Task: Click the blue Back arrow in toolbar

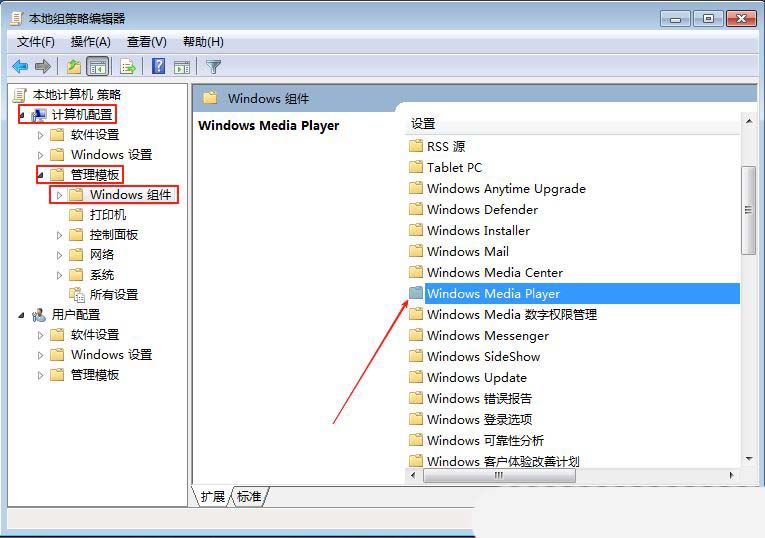Action: click(x=20, y=67)
